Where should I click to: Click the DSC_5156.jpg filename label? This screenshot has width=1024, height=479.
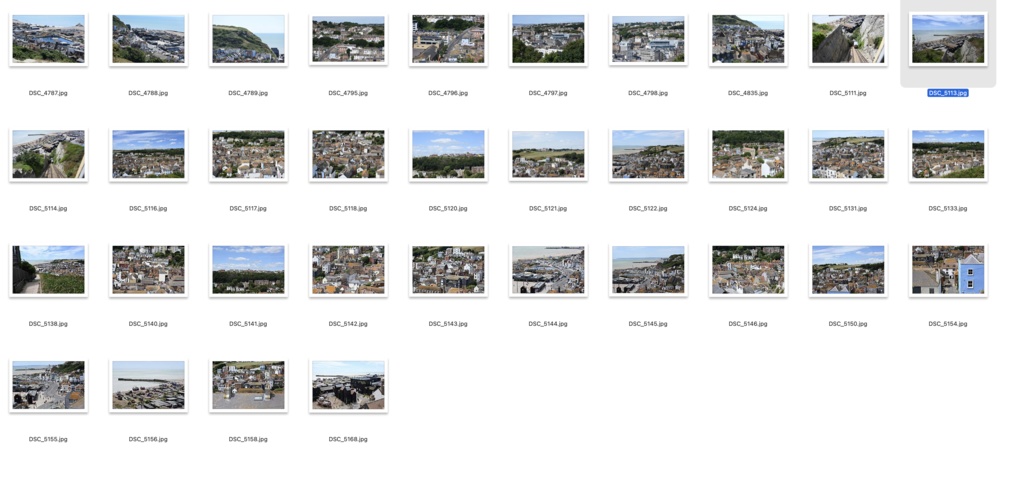pyautogui.click(x=148, y=439)
